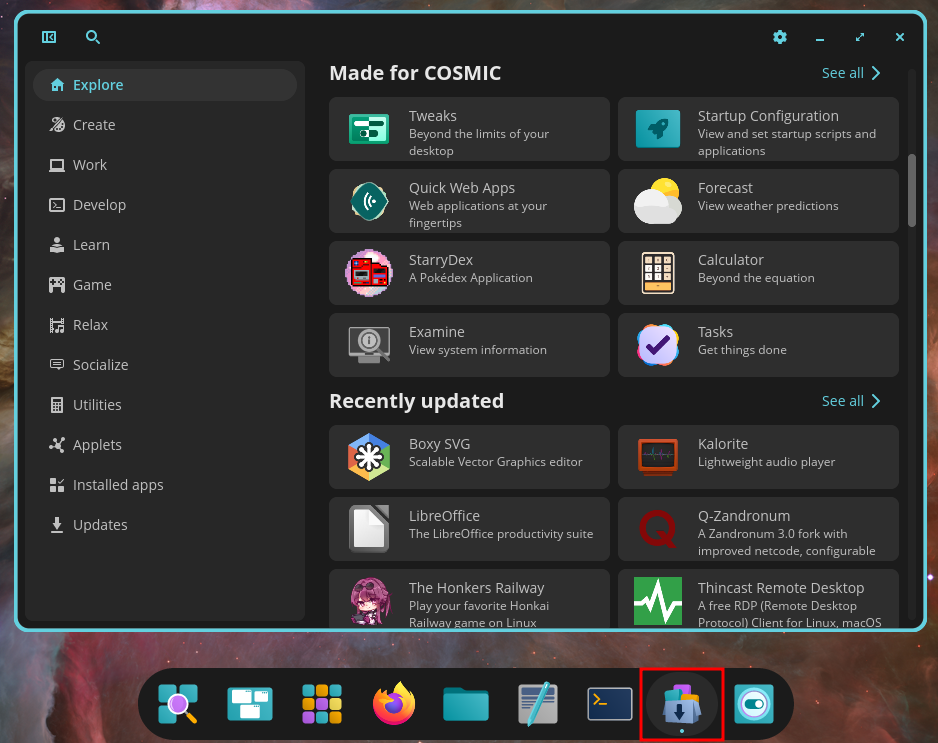The height and width of the screenshot is (743, 938).
Task: Open the LibreOffice app page
Action: click(x=469, y=528)
